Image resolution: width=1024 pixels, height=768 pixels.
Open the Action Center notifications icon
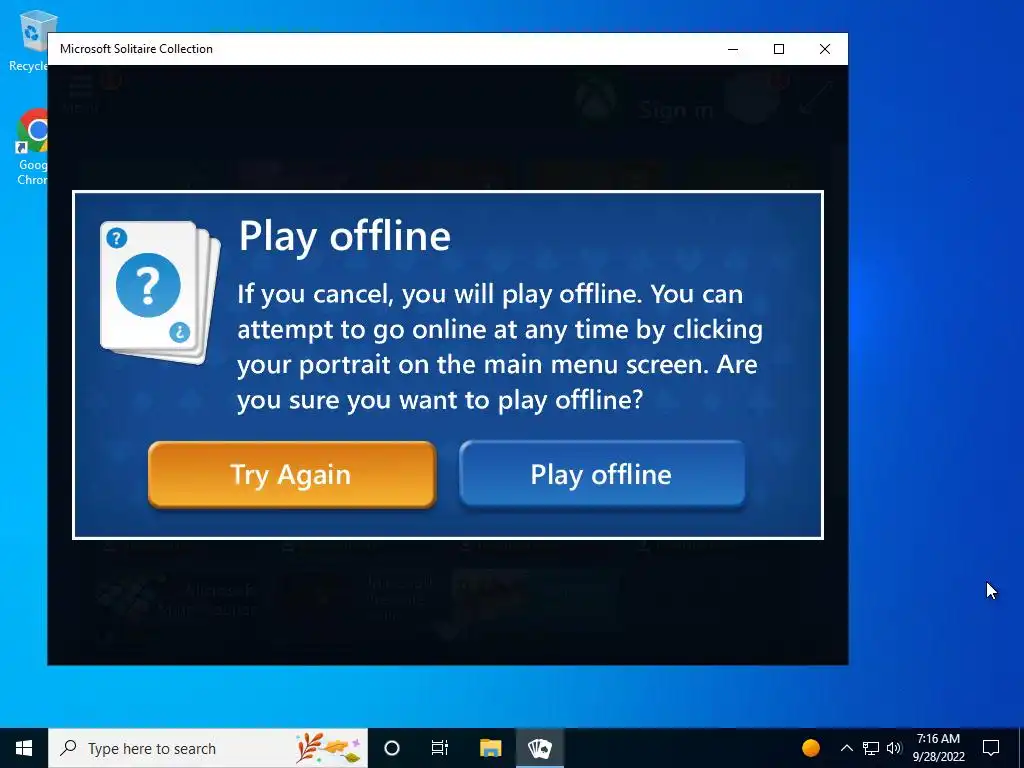pos(991,748)
